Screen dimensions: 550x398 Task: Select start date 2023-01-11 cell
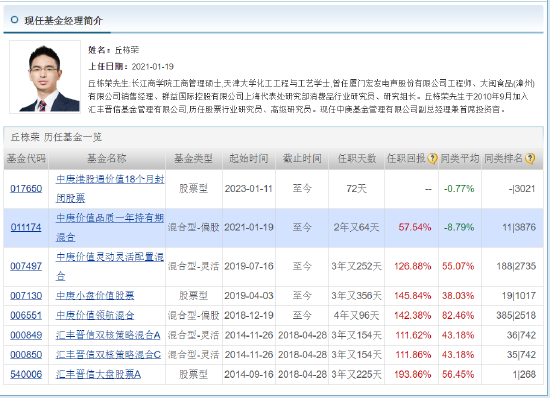(249, 189)
